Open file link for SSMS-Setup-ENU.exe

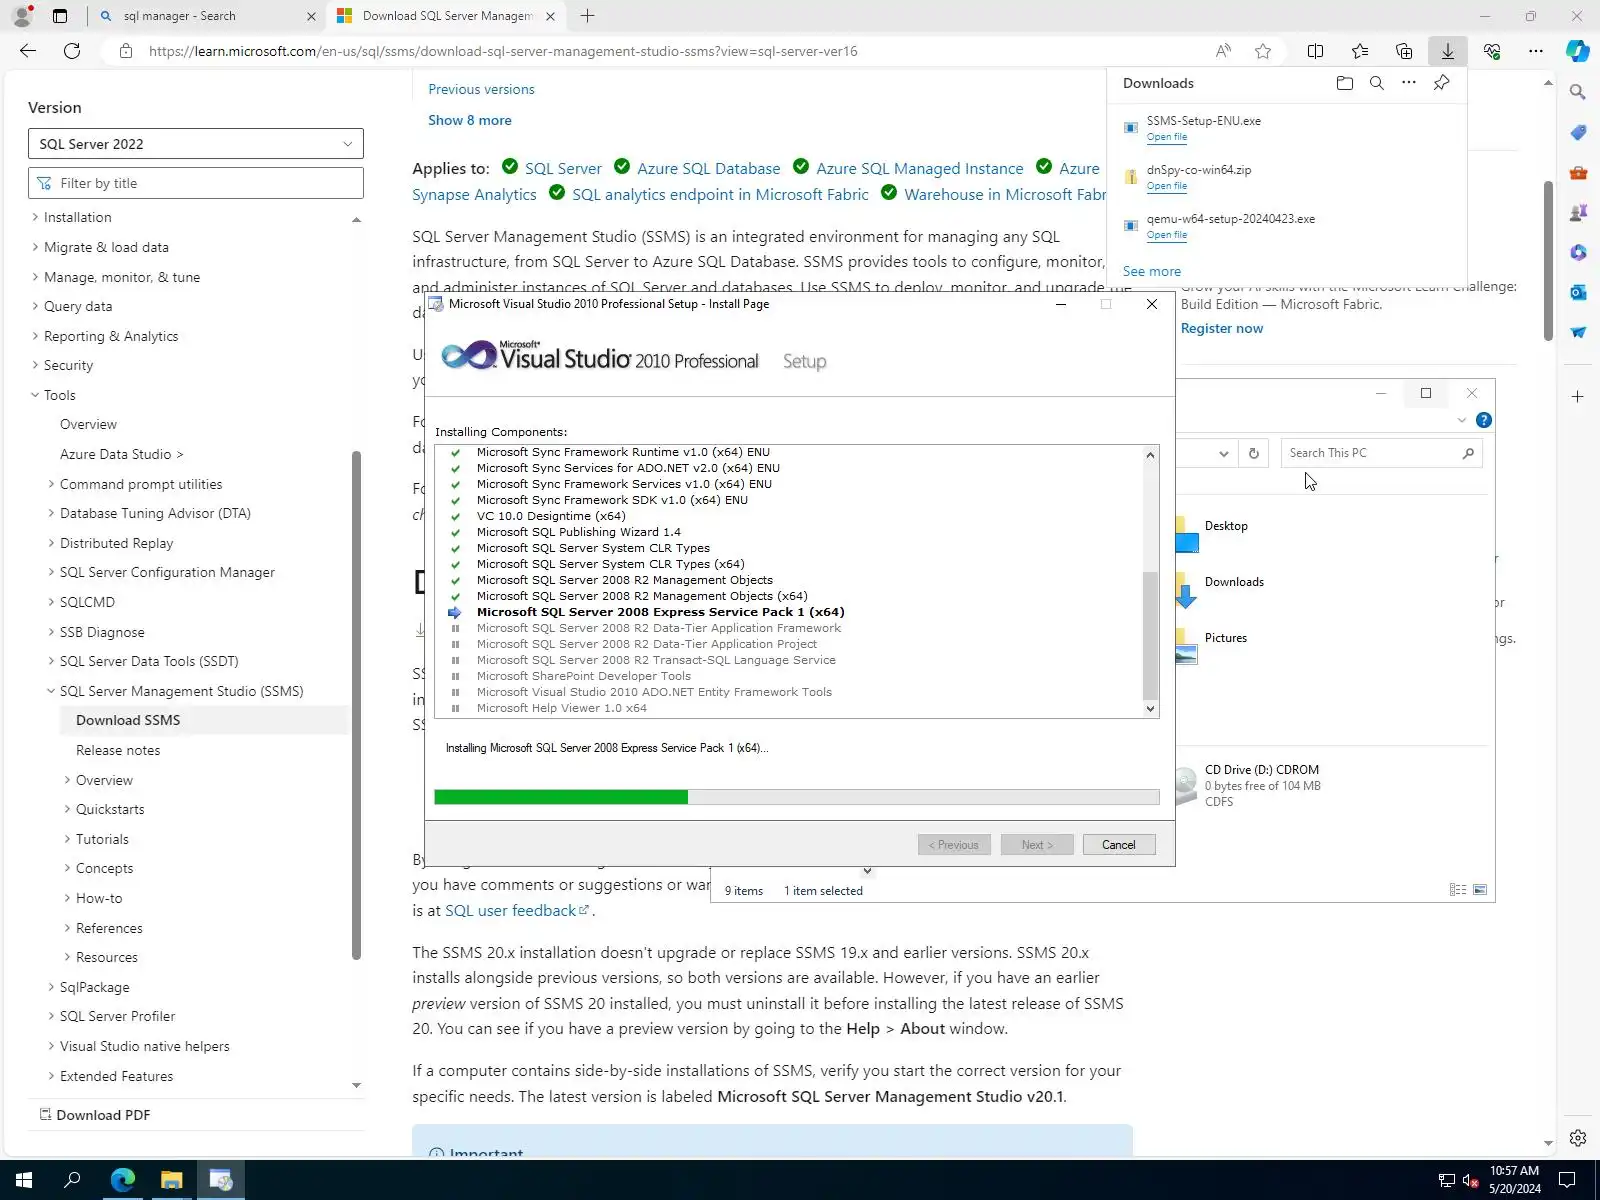[1167, 137]
